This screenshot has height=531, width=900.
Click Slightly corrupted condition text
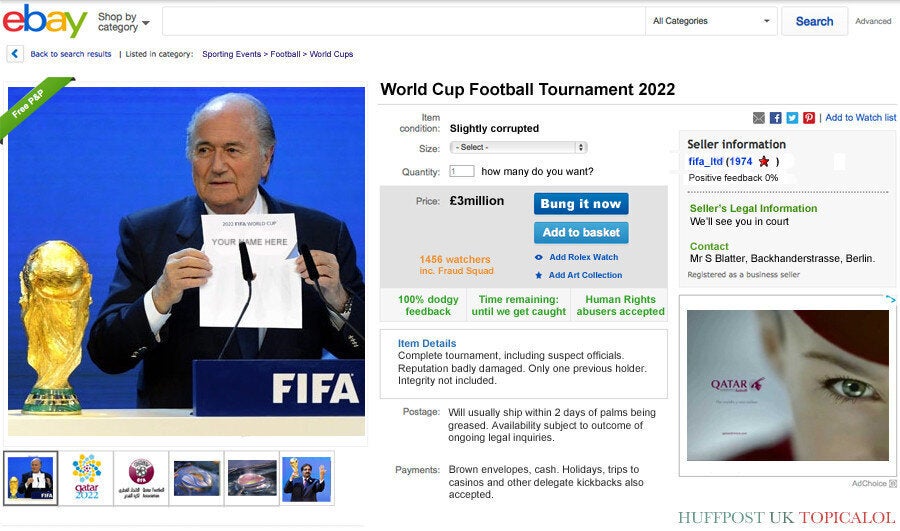[x=494, y=129]
